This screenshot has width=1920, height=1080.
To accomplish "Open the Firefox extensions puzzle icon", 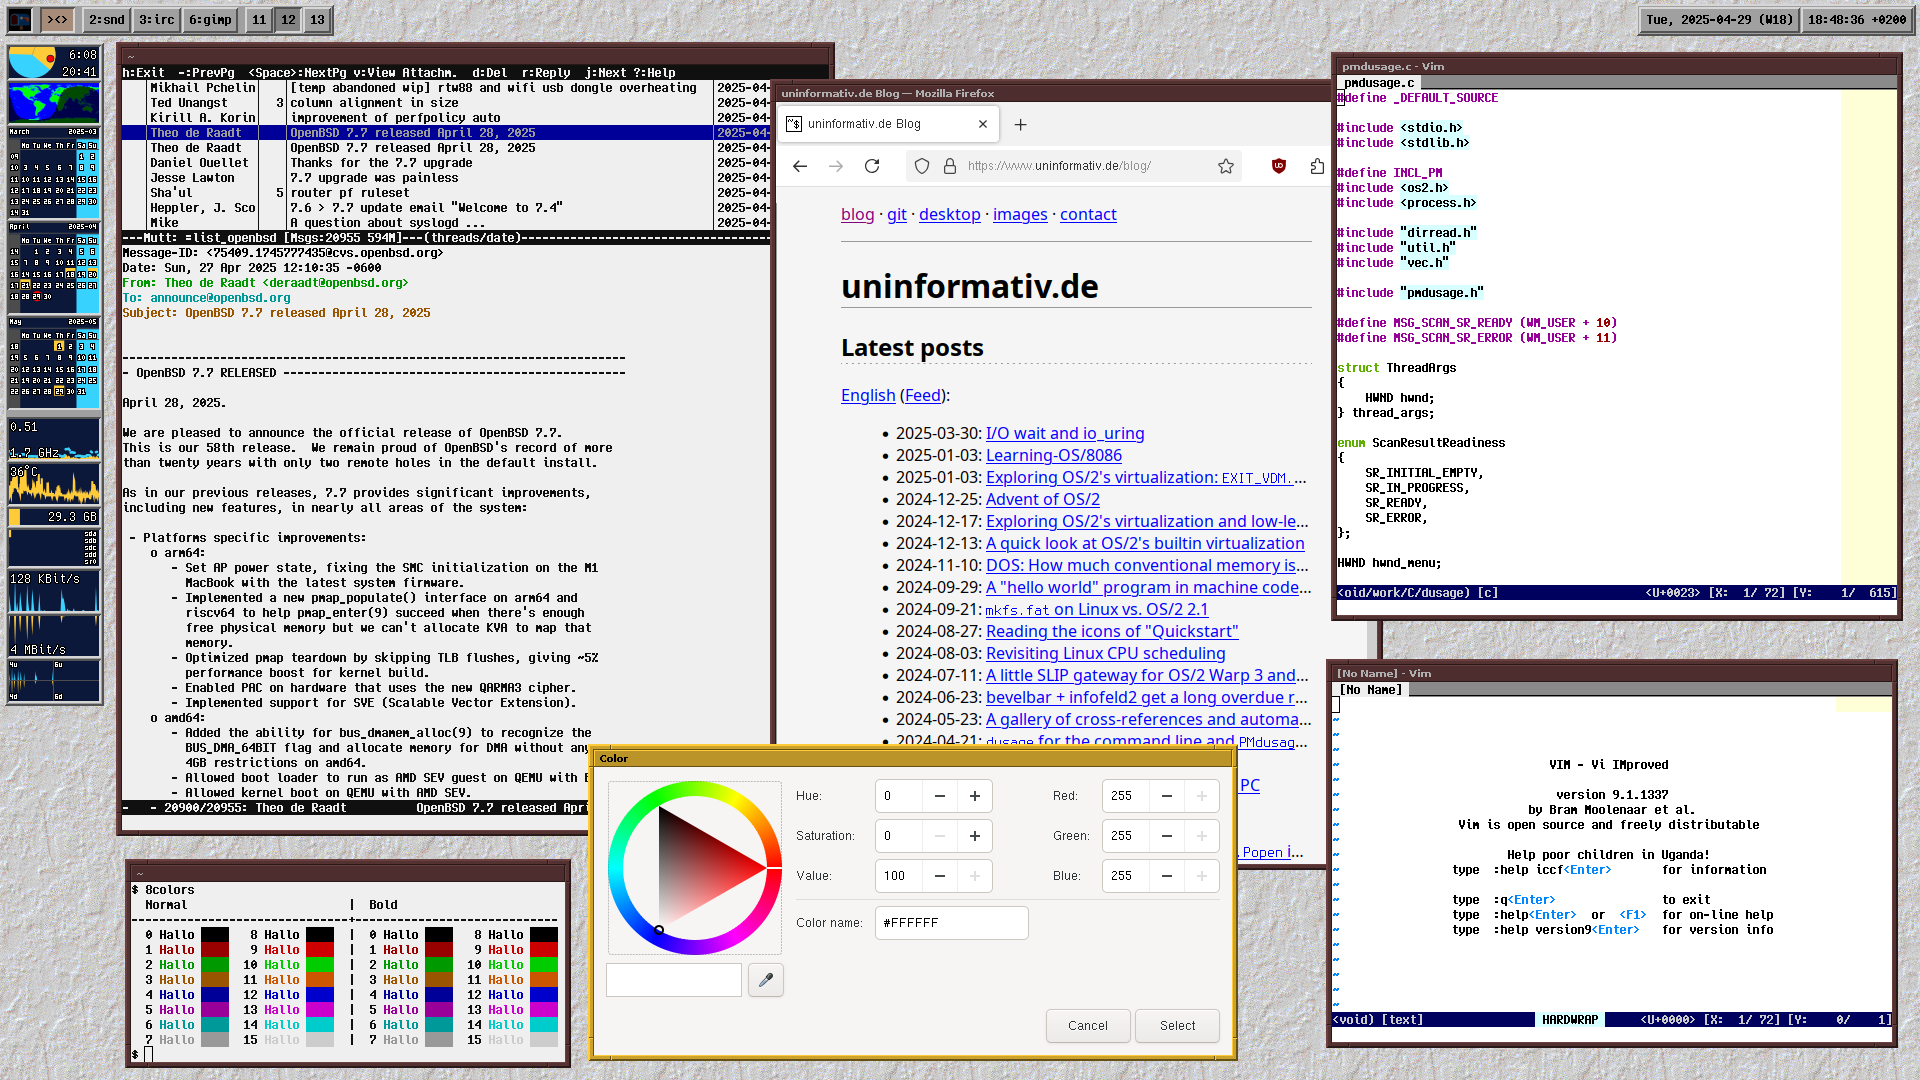I will coord(1316,166).
